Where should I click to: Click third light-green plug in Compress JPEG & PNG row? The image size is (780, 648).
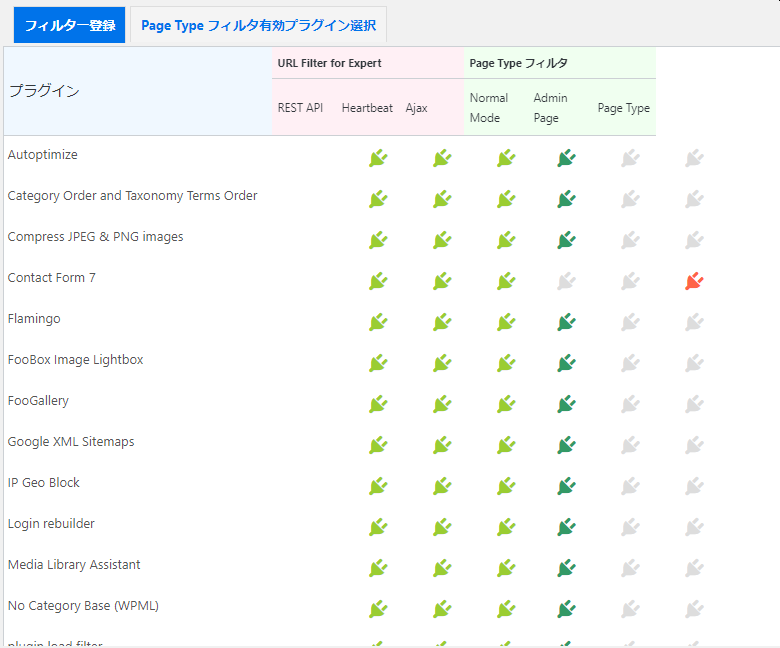coord(506,240)
